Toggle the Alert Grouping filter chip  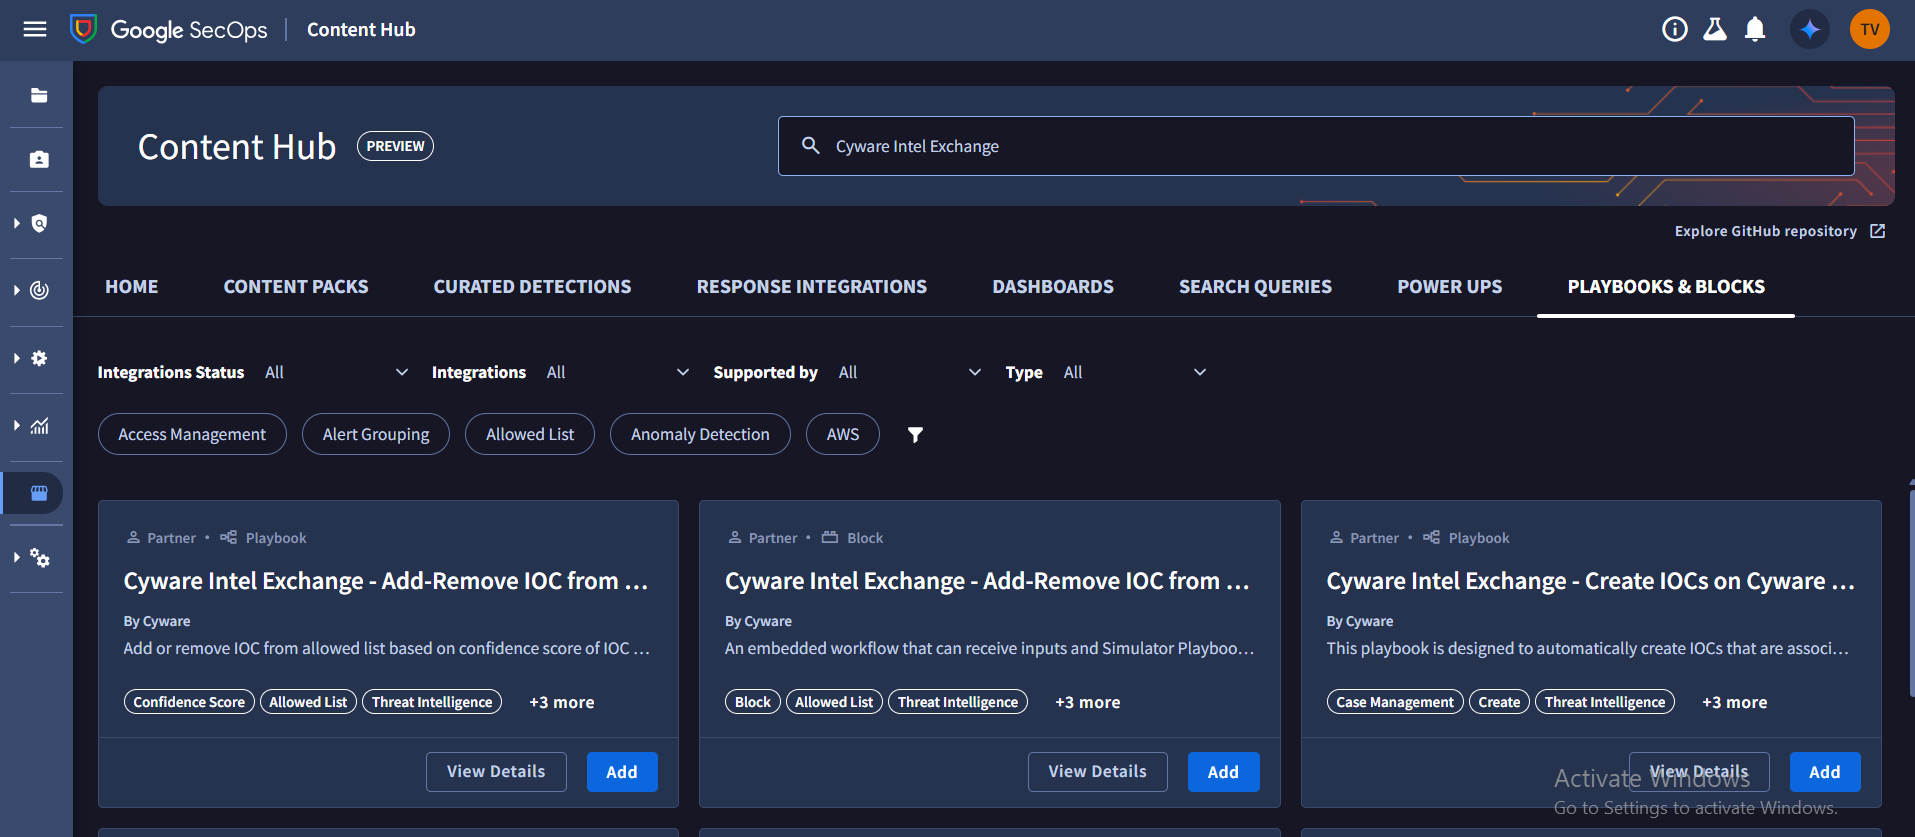click(x=376, y=435)
